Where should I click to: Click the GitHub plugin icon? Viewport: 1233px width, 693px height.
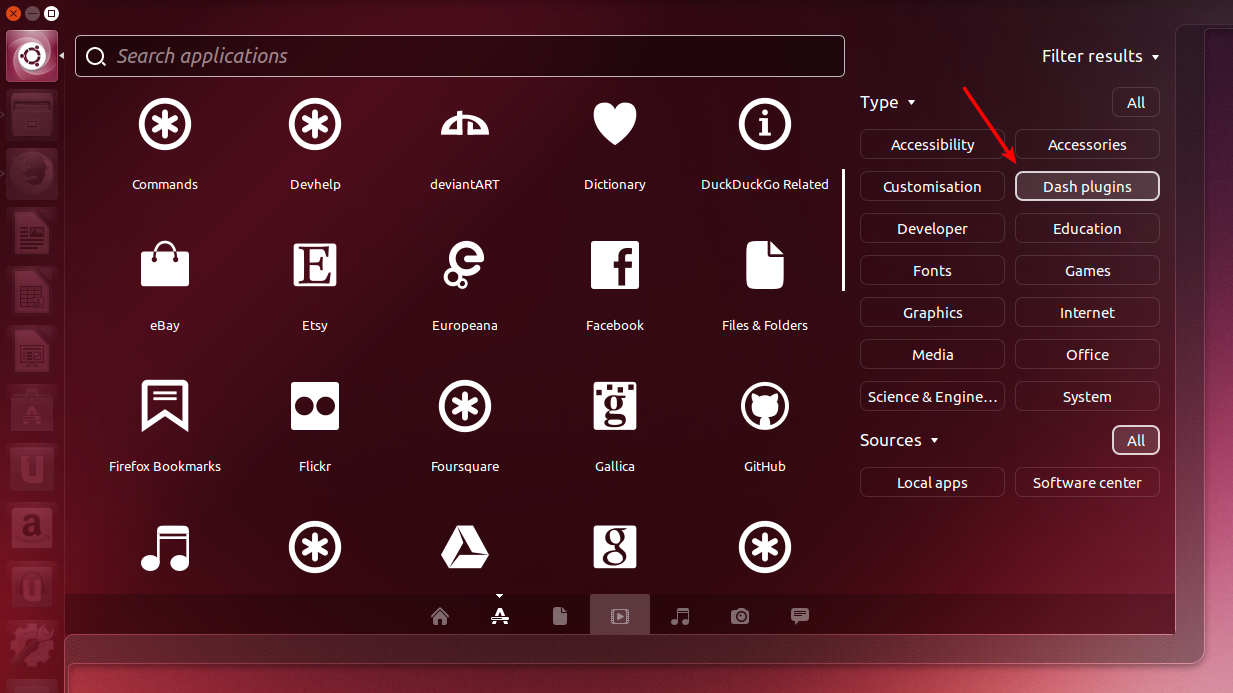(x=765, y=406)
